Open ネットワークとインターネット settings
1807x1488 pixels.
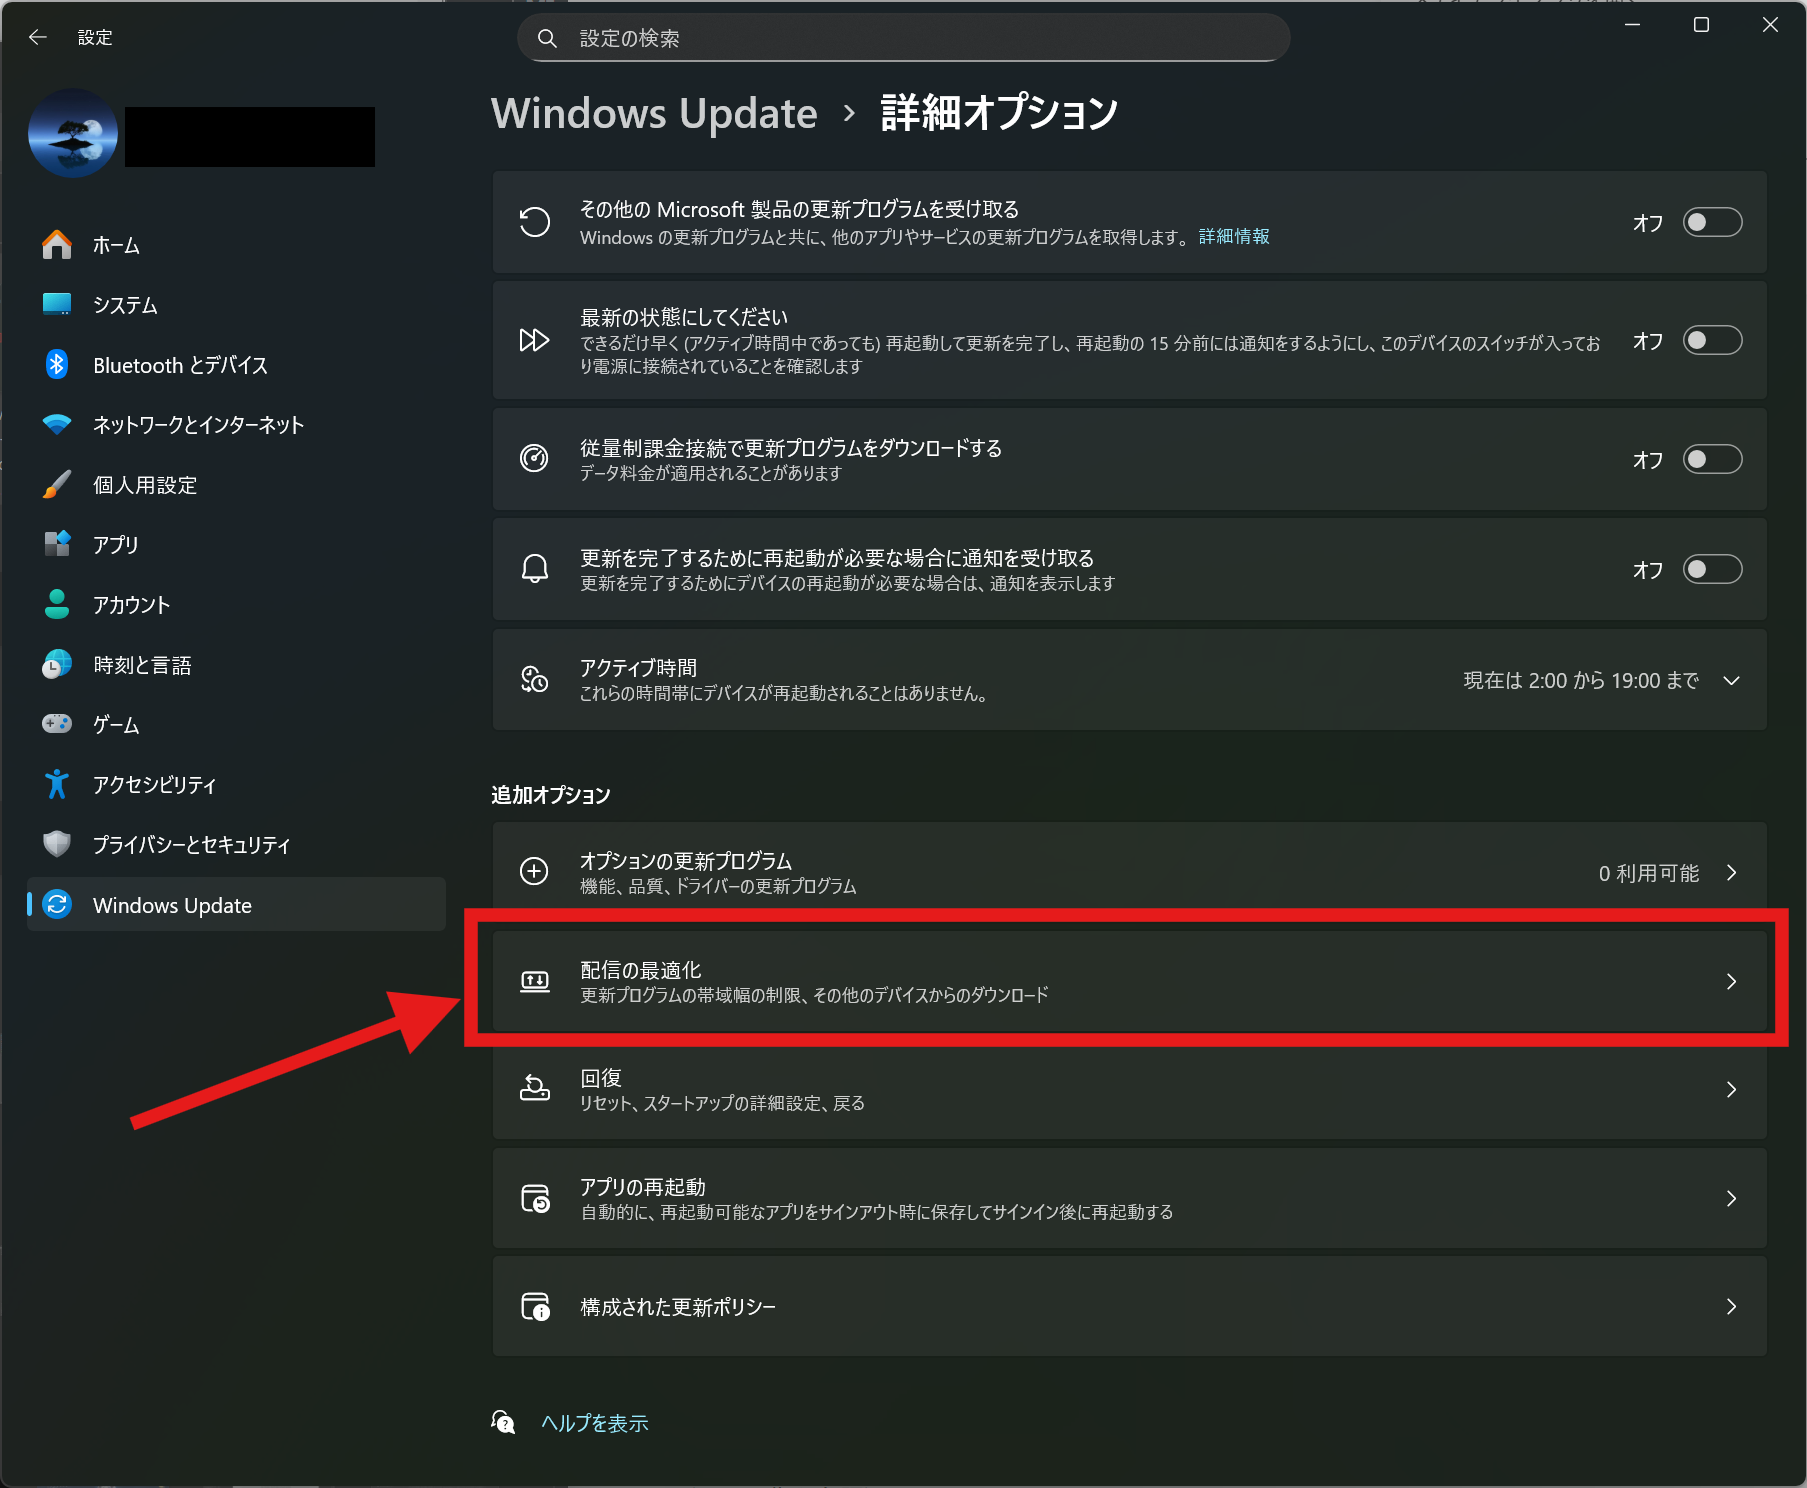point(236,425)
